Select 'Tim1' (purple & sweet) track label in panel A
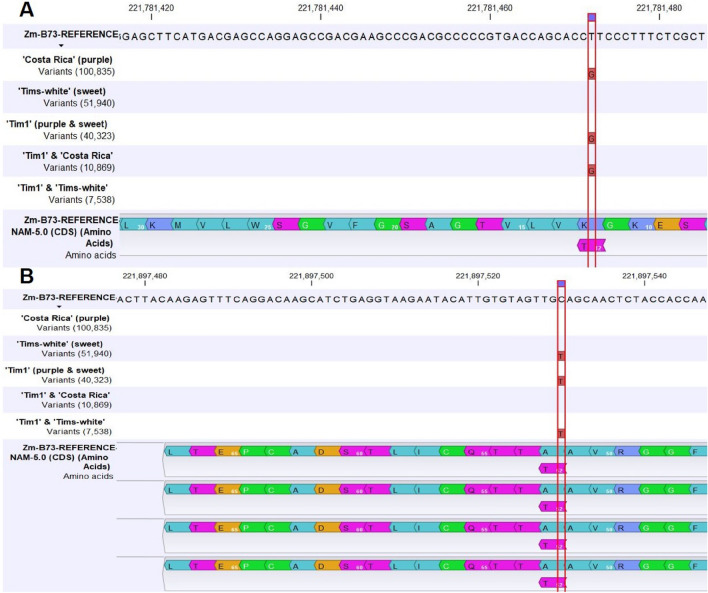 57,124
